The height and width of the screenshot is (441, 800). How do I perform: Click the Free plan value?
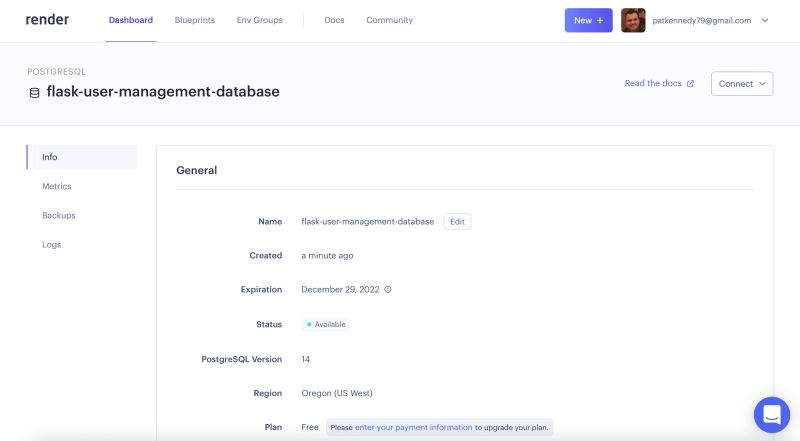click(310, 427)
